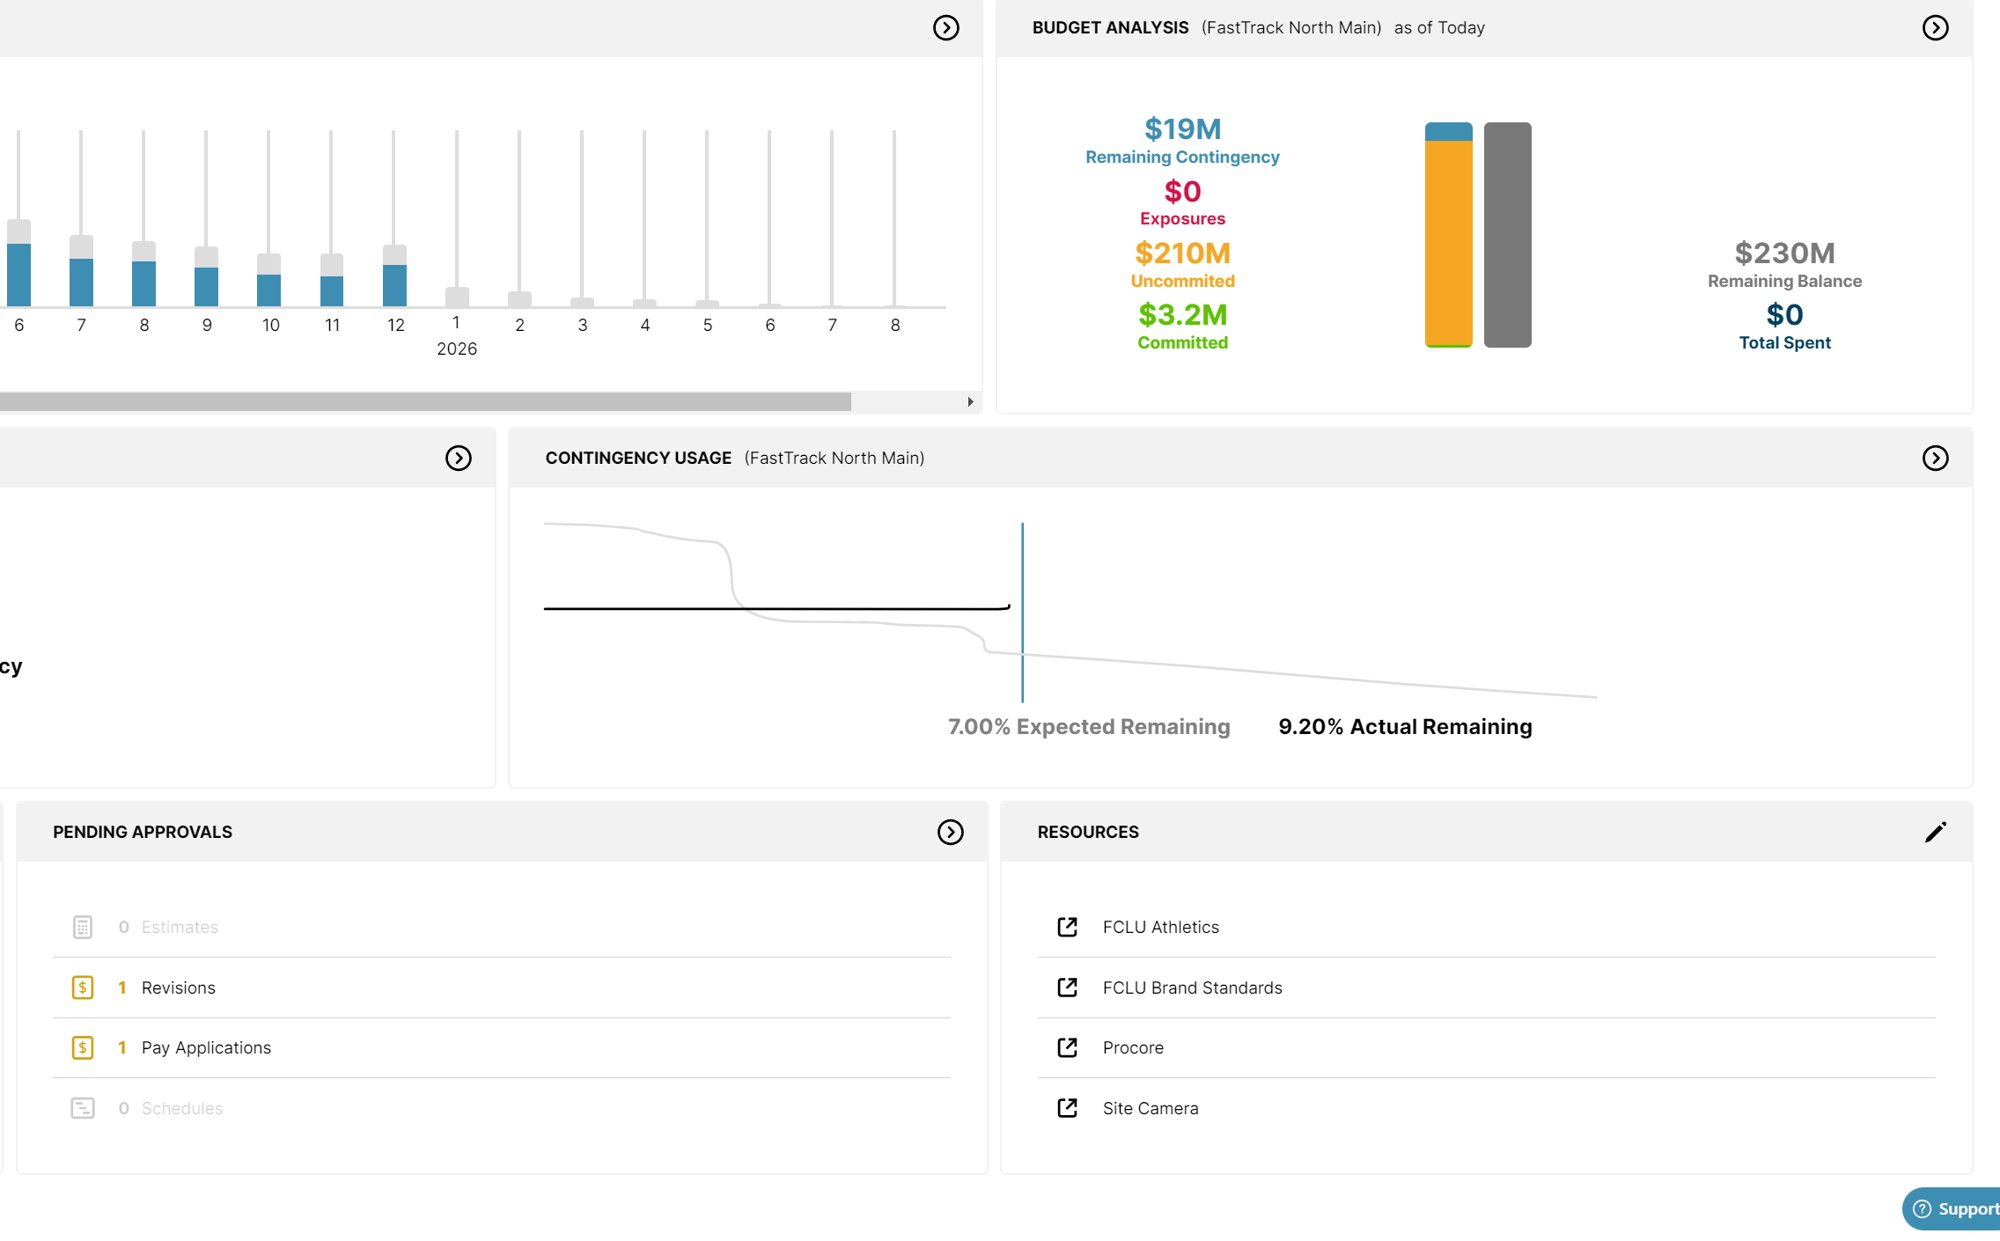Click the $0 Total Spent value
Viewport: 2000px width, 1241px height.
(1785, 315)
